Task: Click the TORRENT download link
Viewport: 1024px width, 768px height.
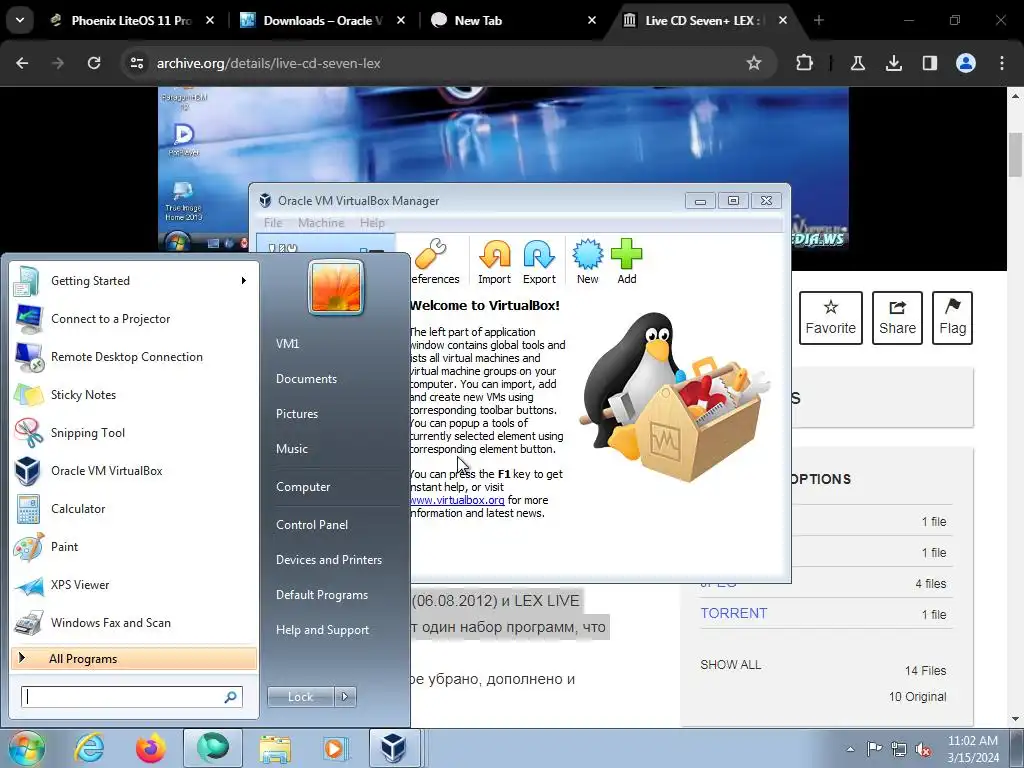Action: click(x=733, y=613)
